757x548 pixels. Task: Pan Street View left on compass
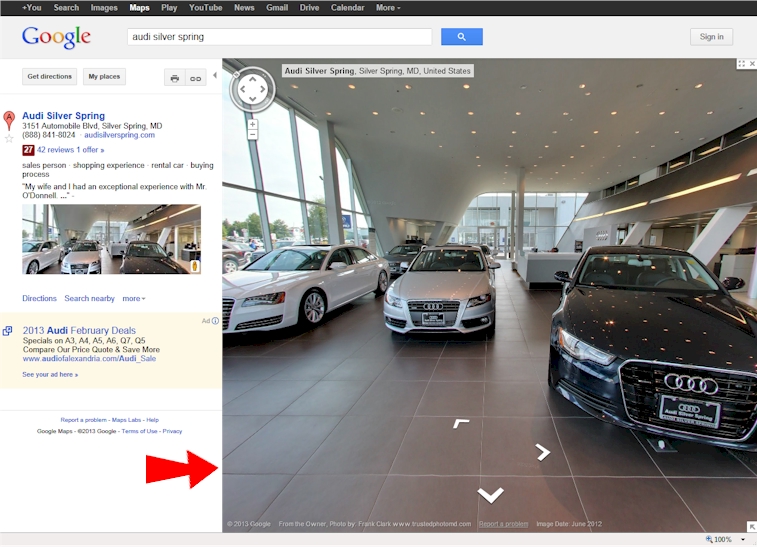click(242, 89)
